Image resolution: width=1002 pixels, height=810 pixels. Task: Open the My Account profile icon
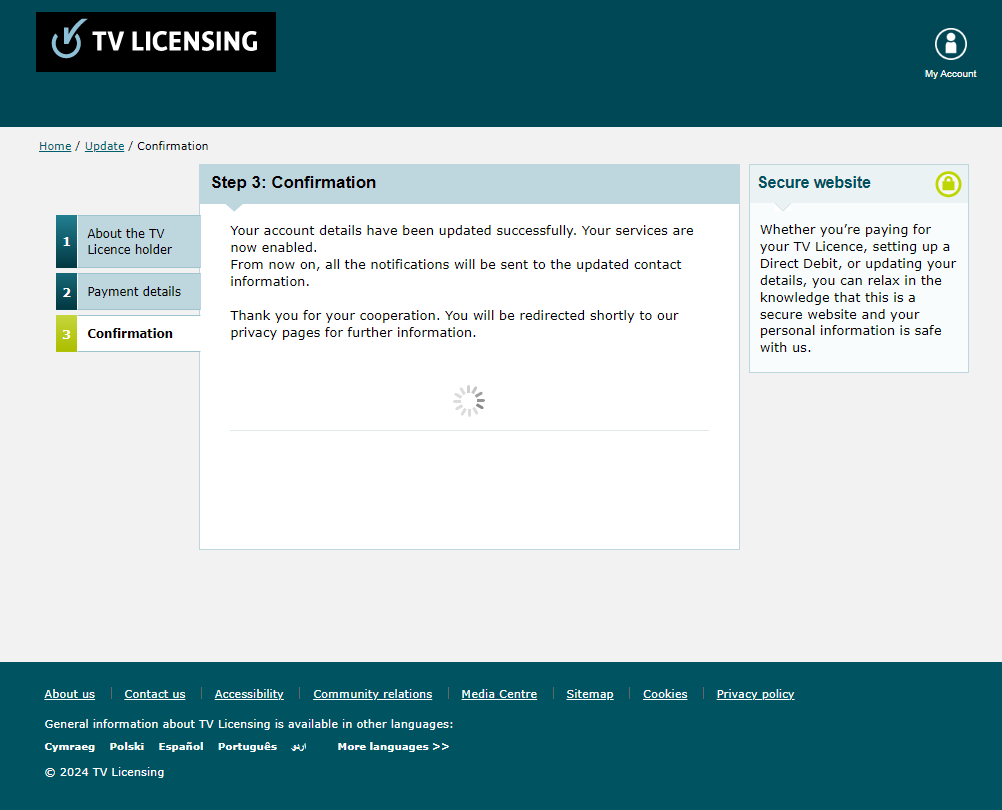click(950, 45)
